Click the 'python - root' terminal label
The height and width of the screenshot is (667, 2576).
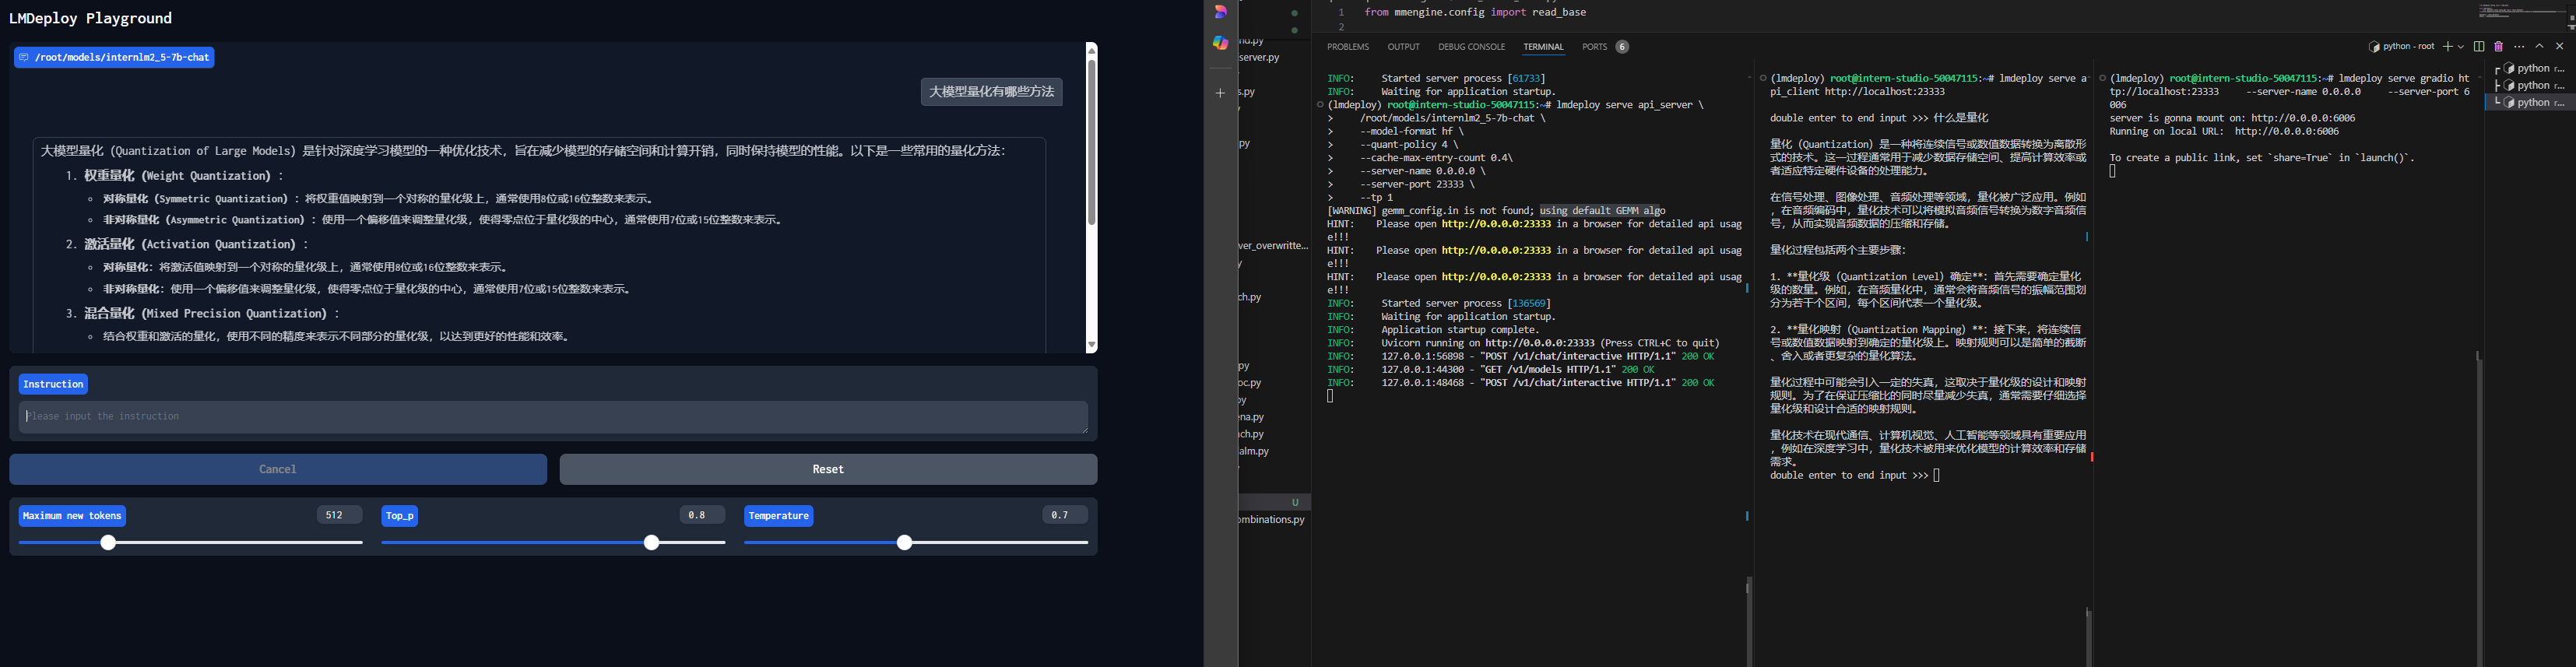(2401, 47)
